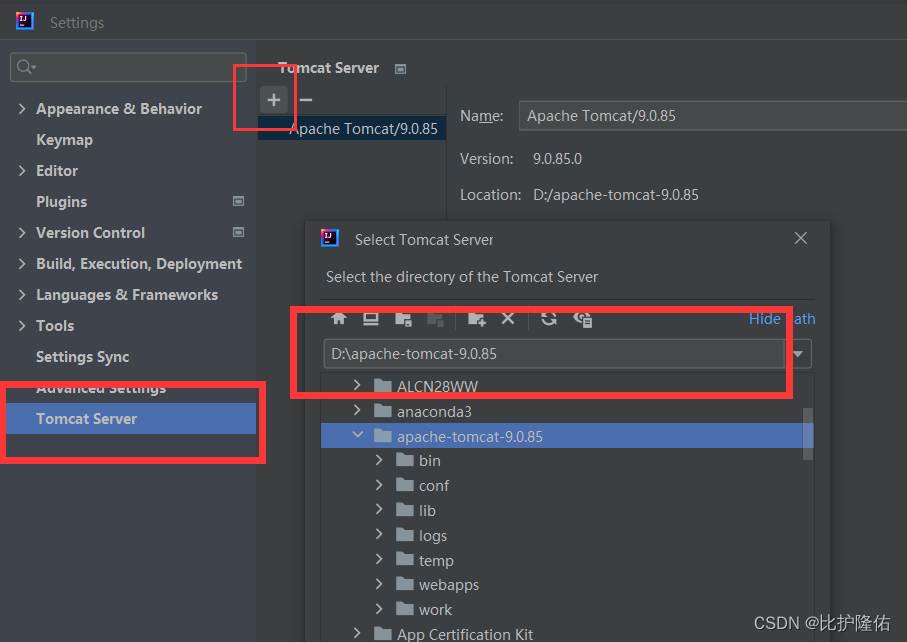
Task: Click the minus button to remove server
Action: 306,100
